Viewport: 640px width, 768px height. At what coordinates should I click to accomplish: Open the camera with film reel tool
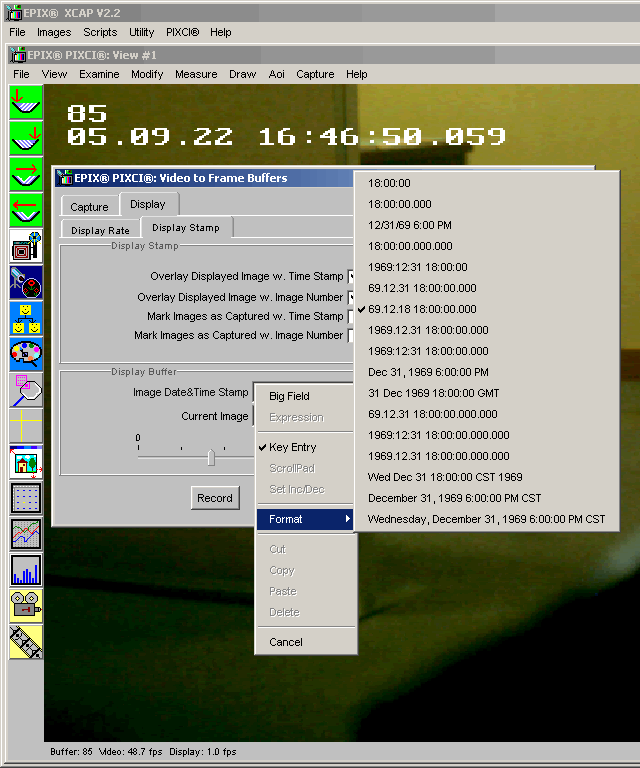26,246
